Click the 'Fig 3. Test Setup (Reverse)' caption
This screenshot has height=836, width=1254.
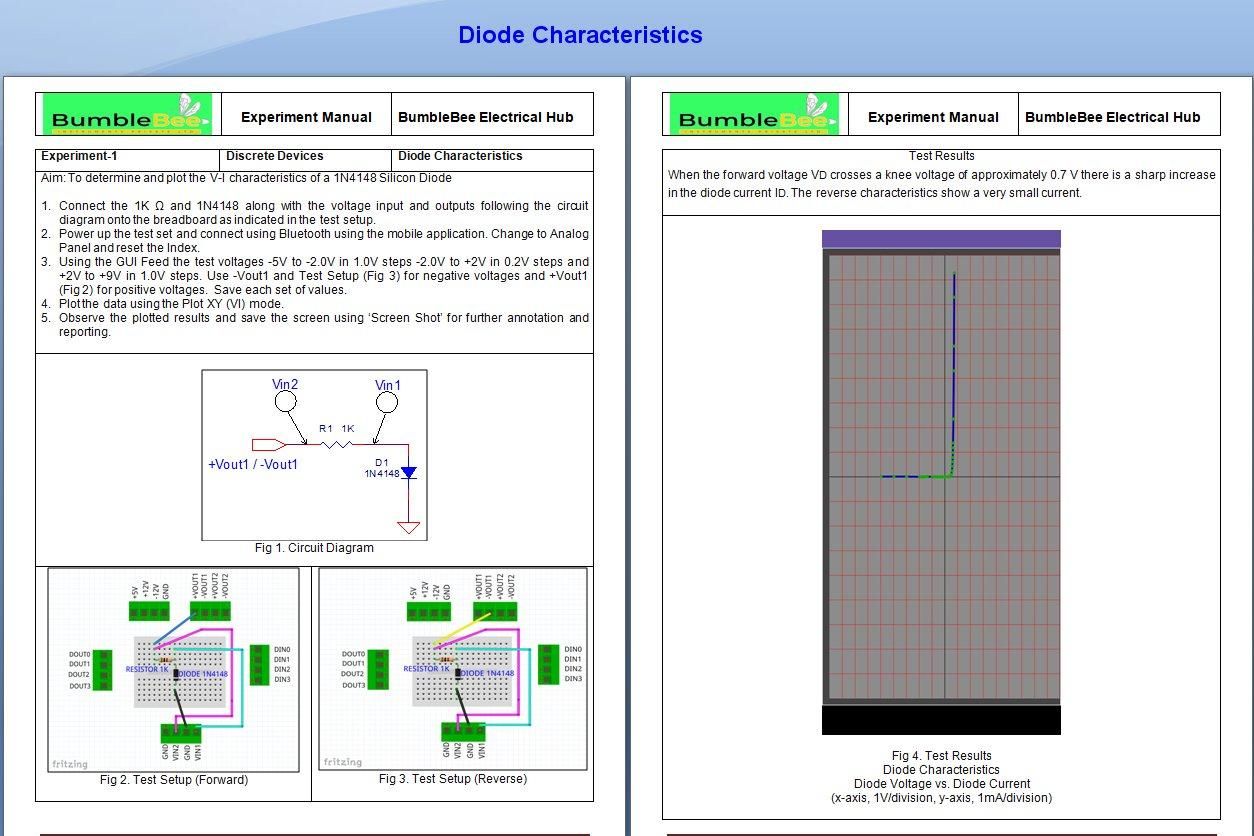pyautogui.click(x=452, y=779)
